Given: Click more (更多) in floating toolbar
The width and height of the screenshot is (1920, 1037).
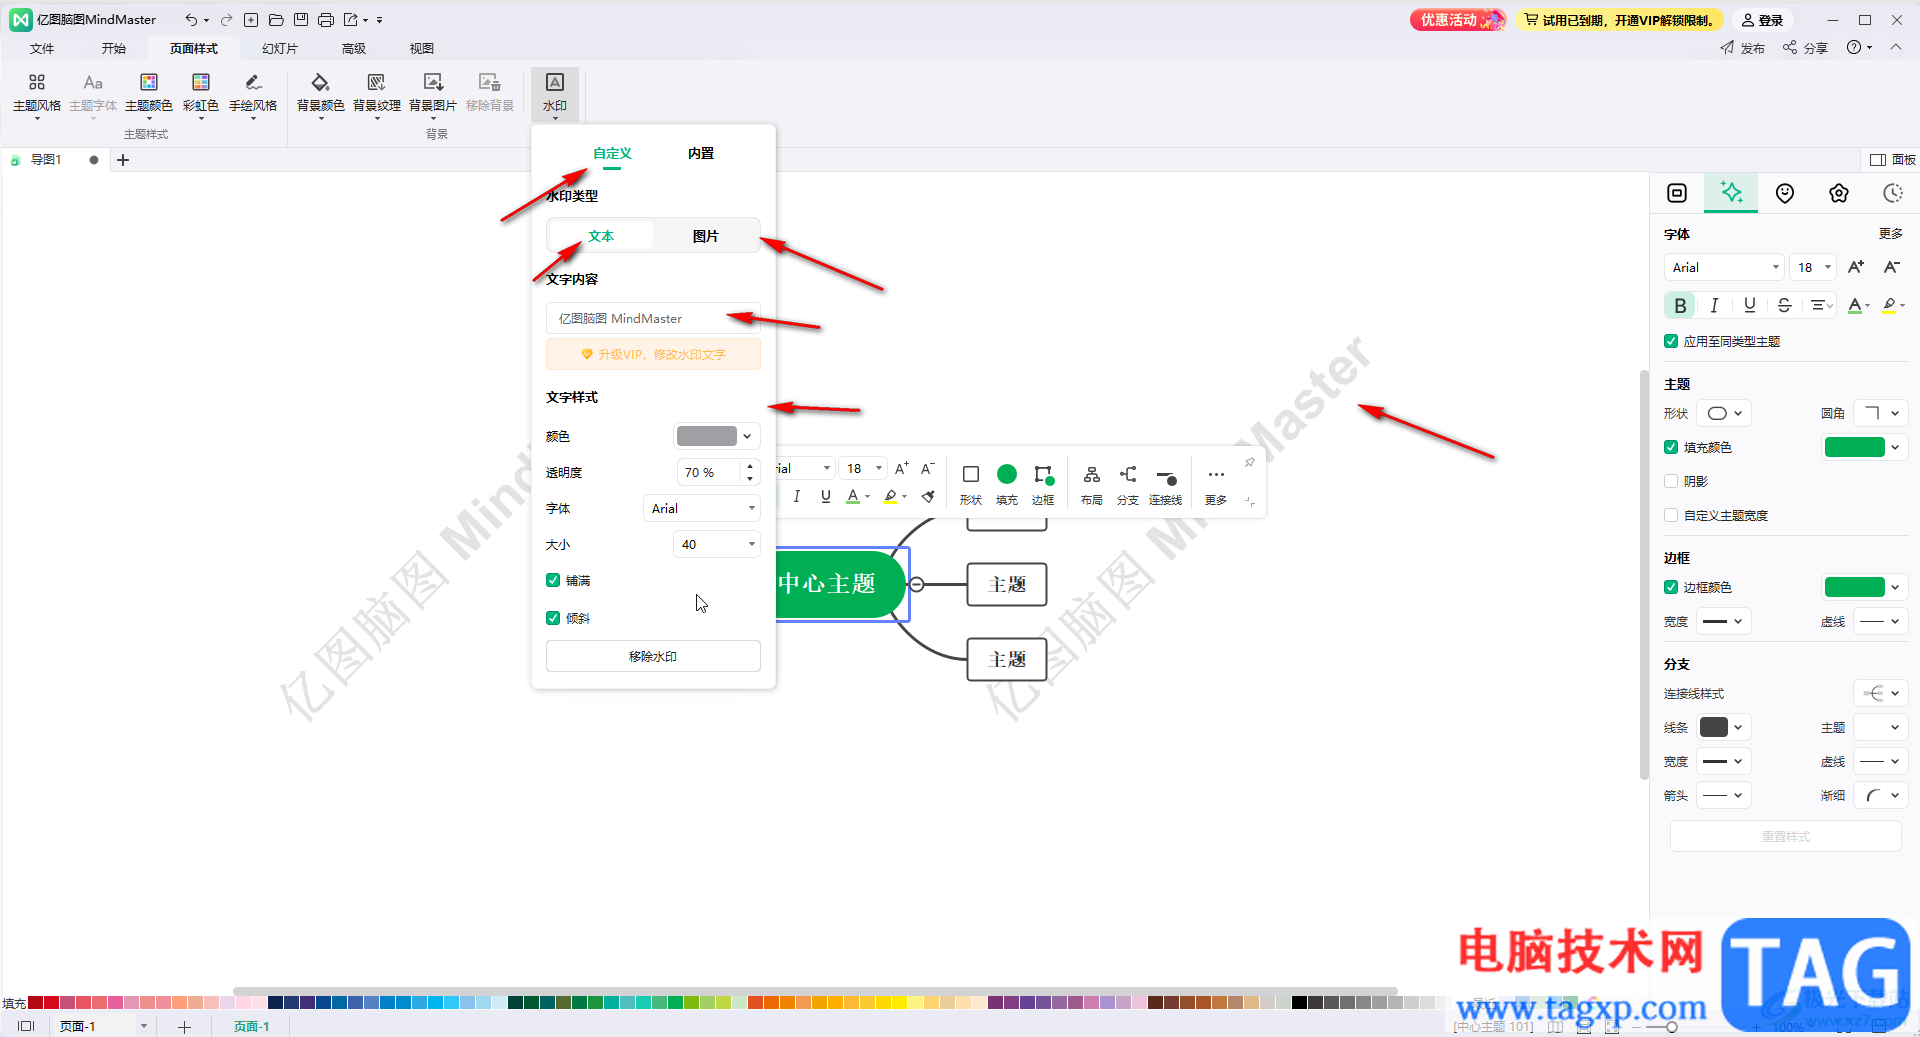Looking at the screenshot, I should tap(1216, 484).
